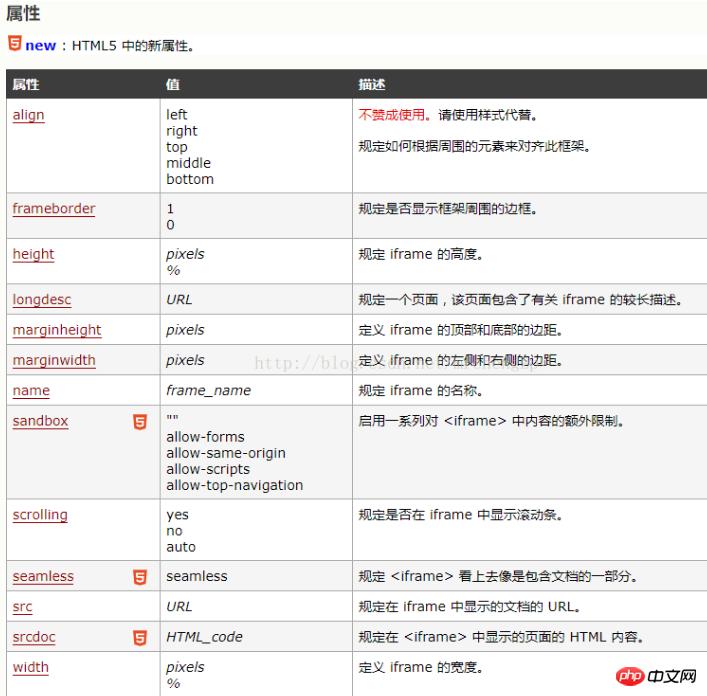Select 'left' value in align row
This screenshot has width=707, height=696.
(x=176, y=114)
